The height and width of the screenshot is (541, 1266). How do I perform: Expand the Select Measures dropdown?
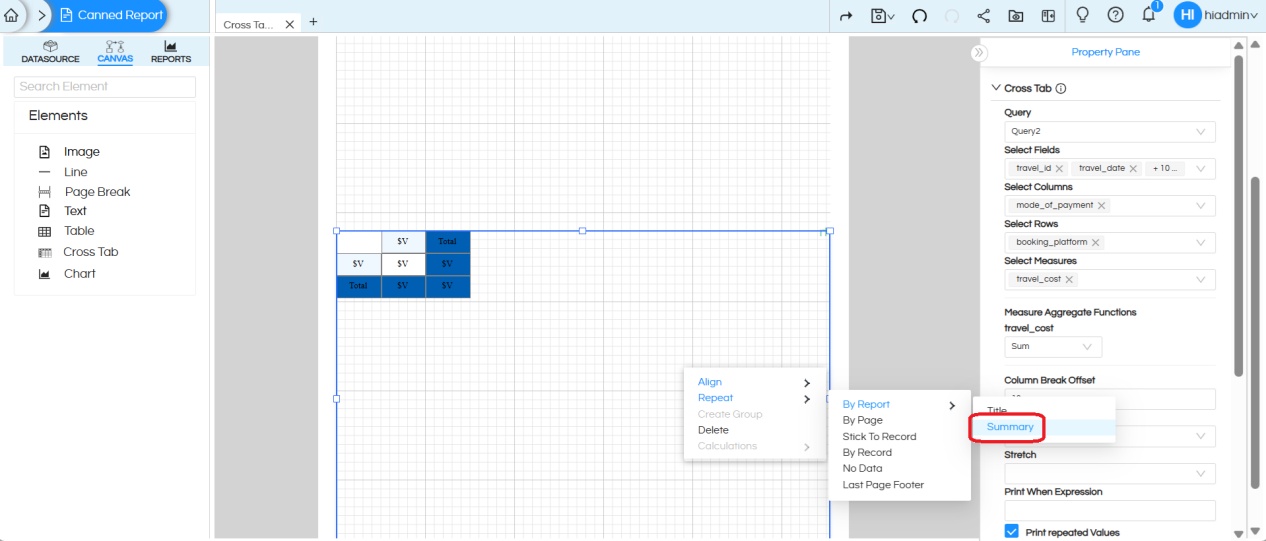[x=1201, y=280]
